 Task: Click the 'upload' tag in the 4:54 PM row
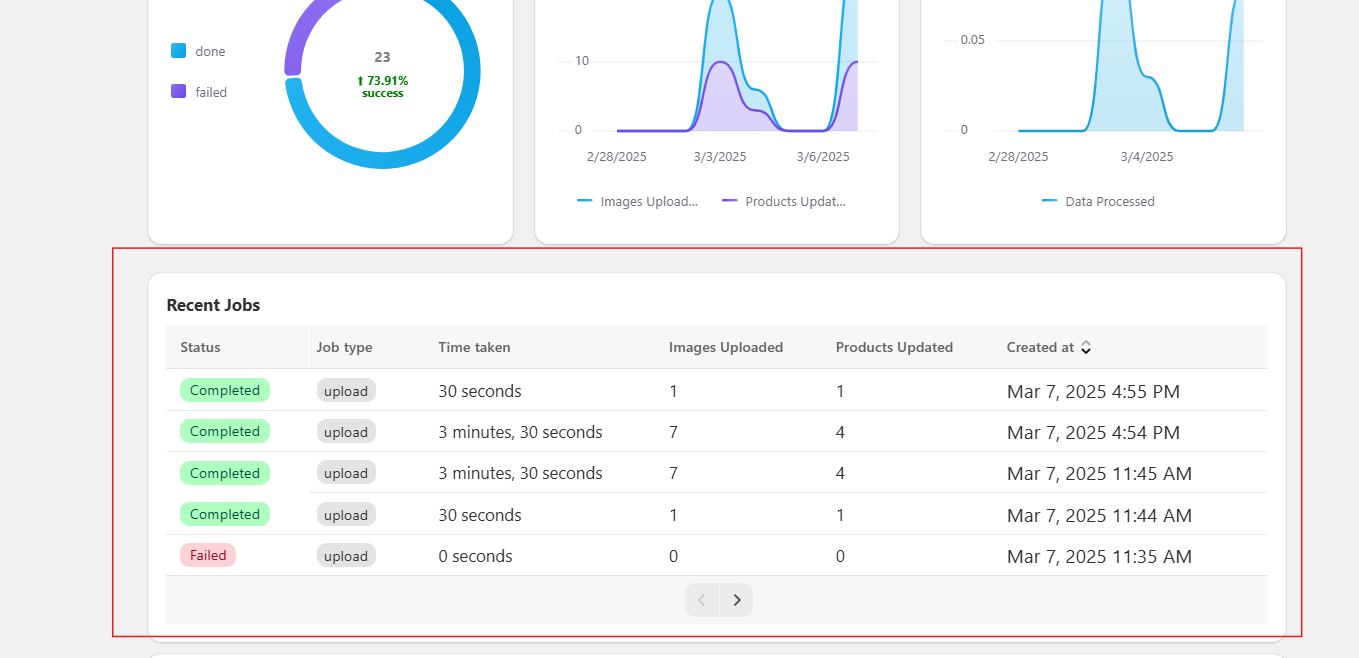[x=346, y=432]
